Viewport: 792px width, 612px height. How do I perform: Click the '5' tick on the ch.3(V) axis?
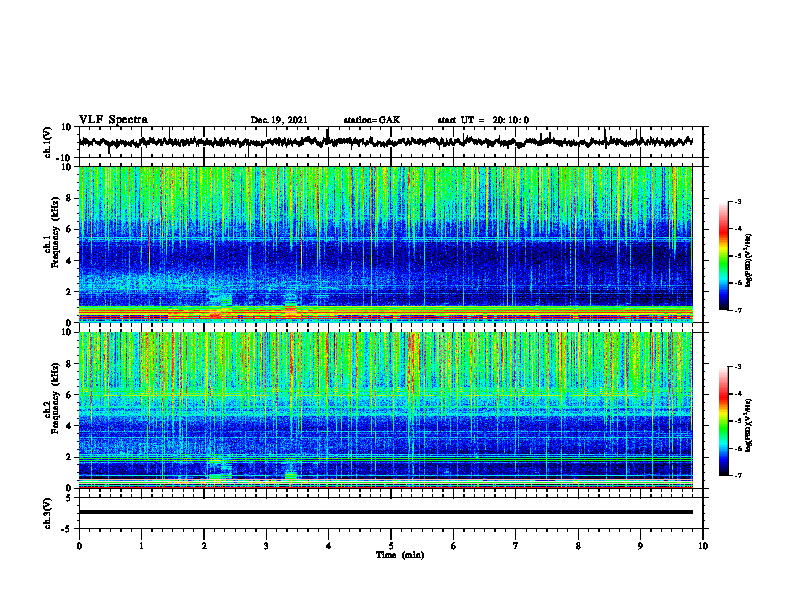pos(70,498)
